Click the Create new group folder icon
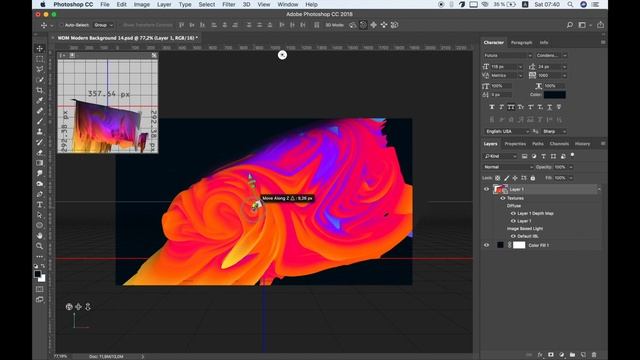This screenshot has height=360, width=640. 572,355
